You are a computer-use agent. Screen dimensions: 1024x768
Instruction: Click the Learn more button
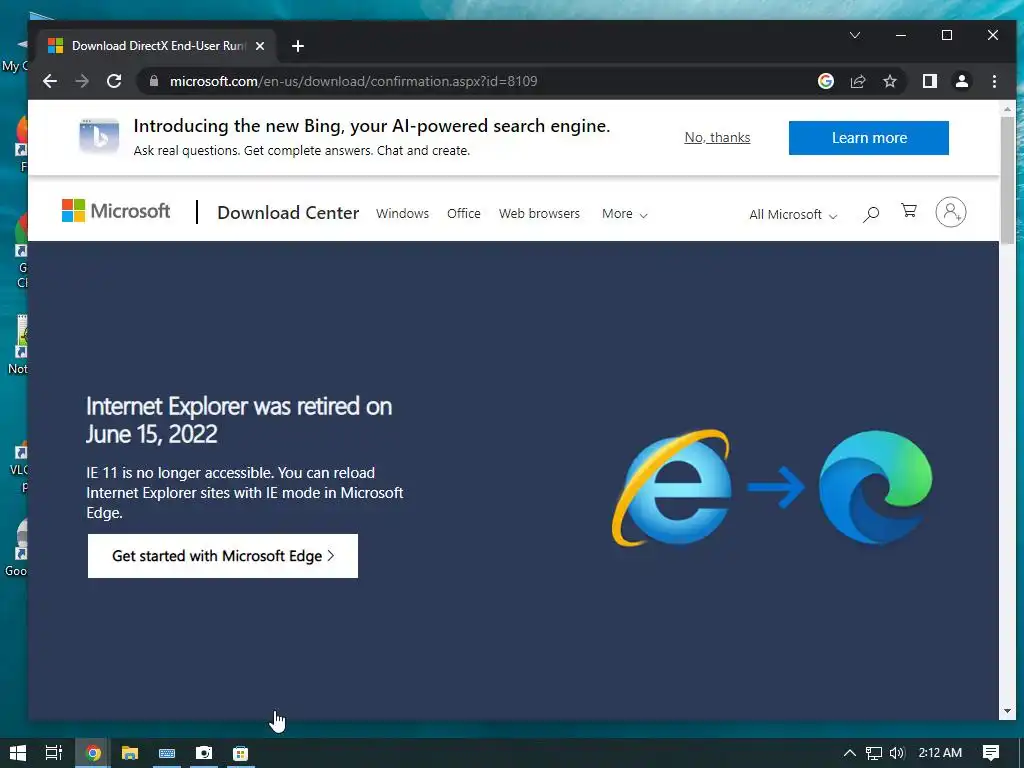(869, 138)
